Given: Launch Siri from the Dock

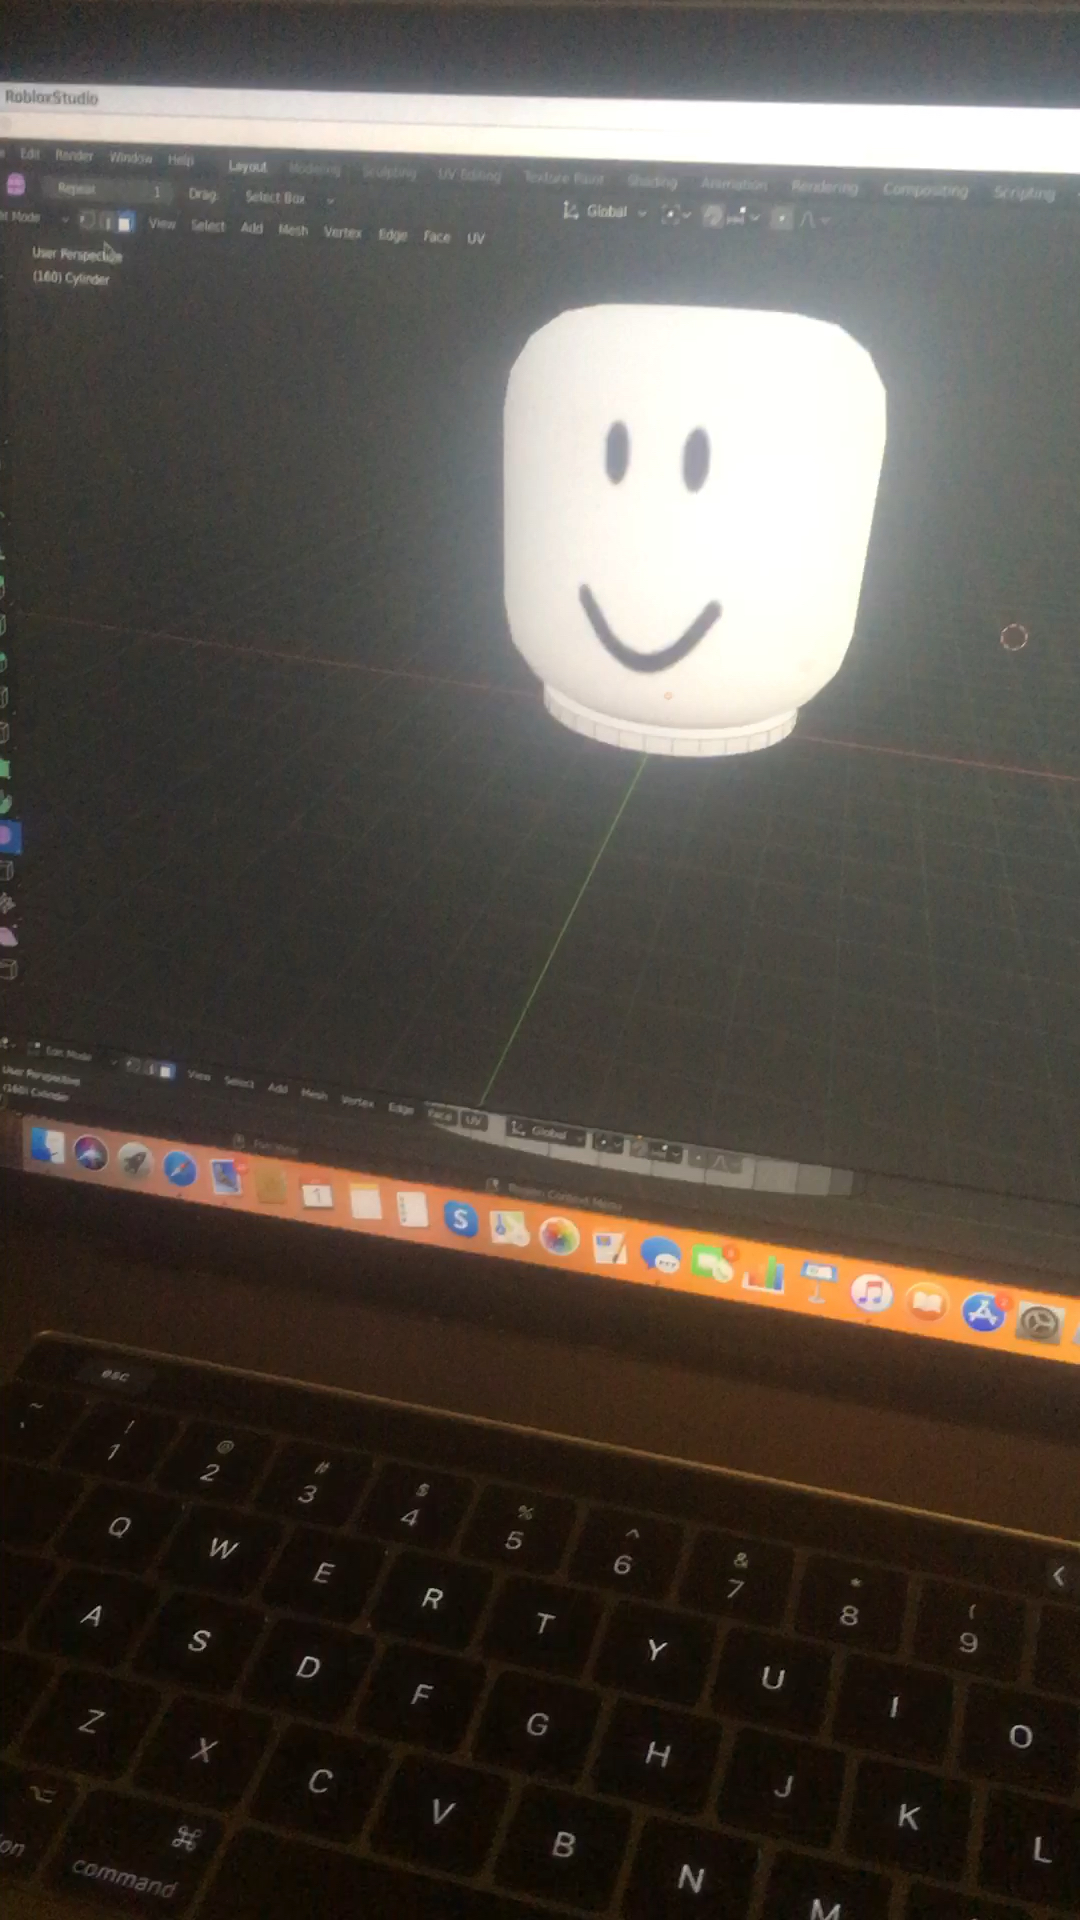Looking at the screenshot, I should [90, 1154].
